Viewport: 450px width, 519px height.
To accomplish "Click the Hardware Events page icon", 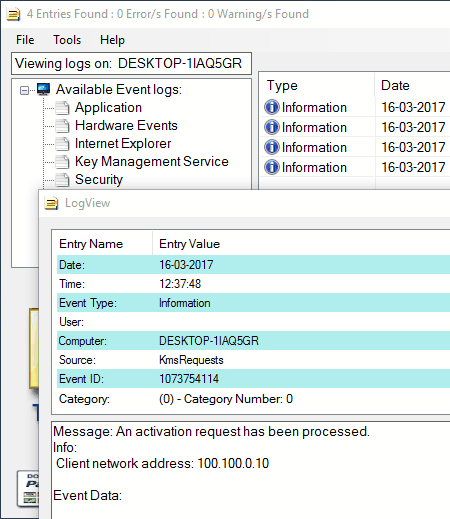I will 62,126.
